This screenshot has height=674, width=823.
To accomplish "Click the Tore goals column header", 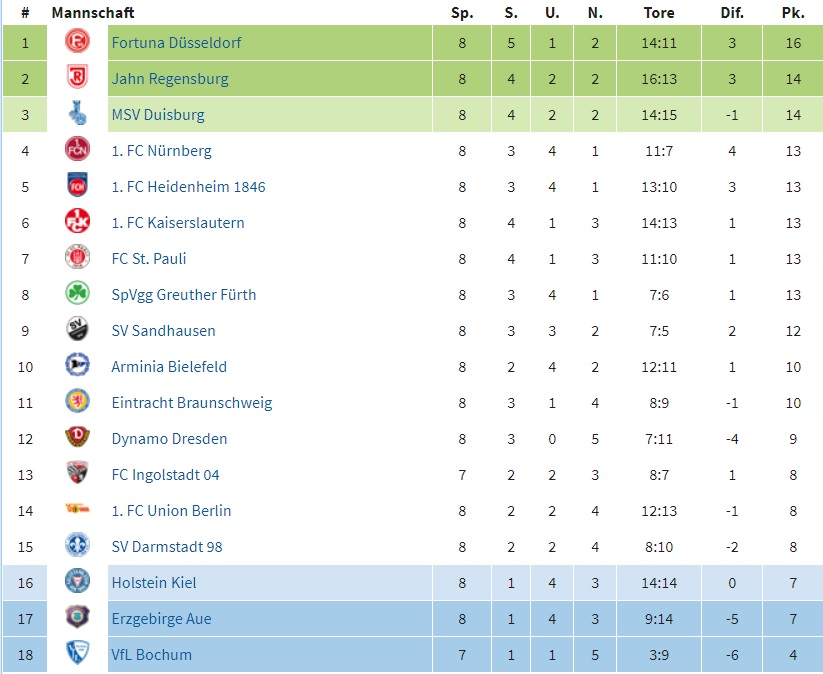I will (659, 13).
